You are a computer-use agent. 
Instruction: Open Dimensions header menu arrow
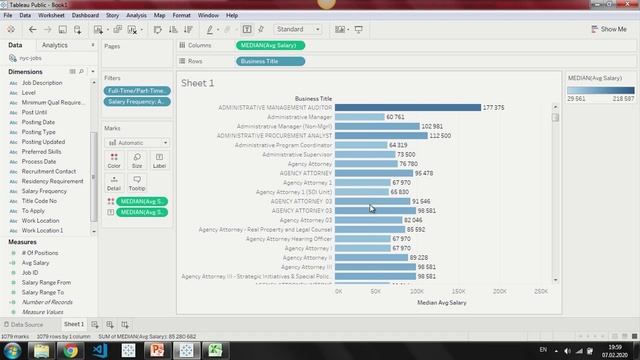[x=93, y=71]
